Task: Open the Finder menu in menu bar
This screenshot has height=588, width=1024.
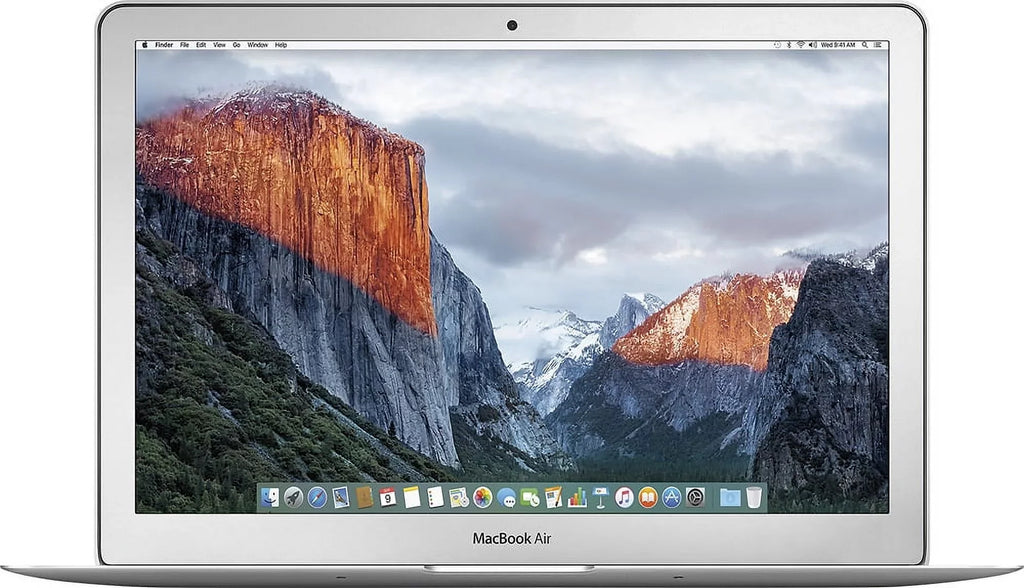Action: [x=164, y=45]
